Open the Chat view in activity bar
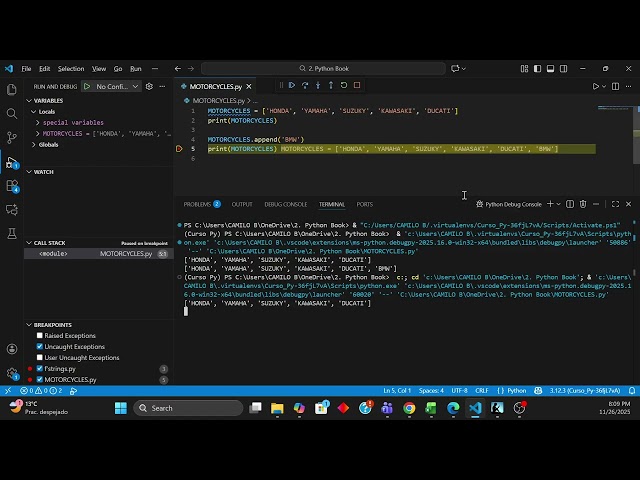Viewport: 640px width, 480px height. pyautogui.click(x=12, y=210)
